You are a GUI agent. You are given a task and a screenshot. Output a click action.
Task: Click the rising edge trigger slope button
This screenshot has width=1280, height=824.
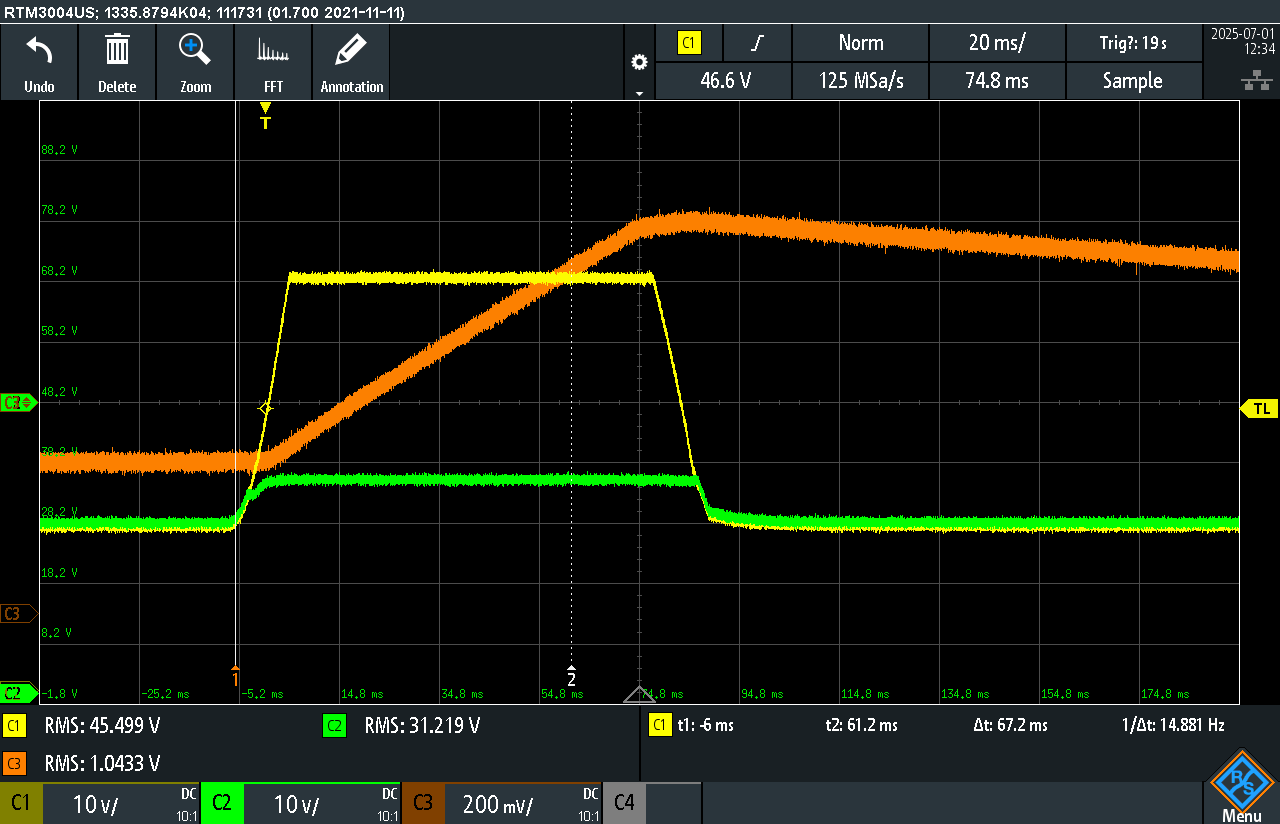[x=758, y=43]
